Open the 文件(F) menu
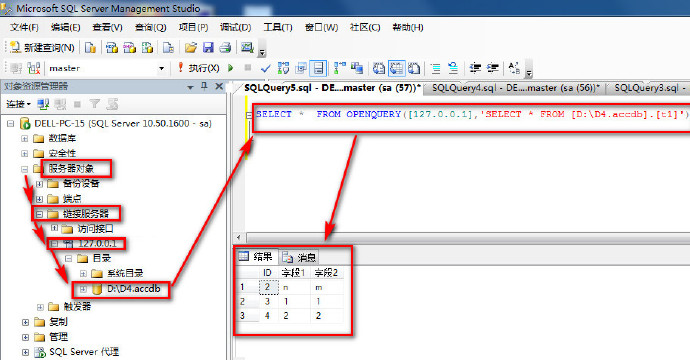The height and width of the screenshot is (360, 690). [x=24, y=27]
